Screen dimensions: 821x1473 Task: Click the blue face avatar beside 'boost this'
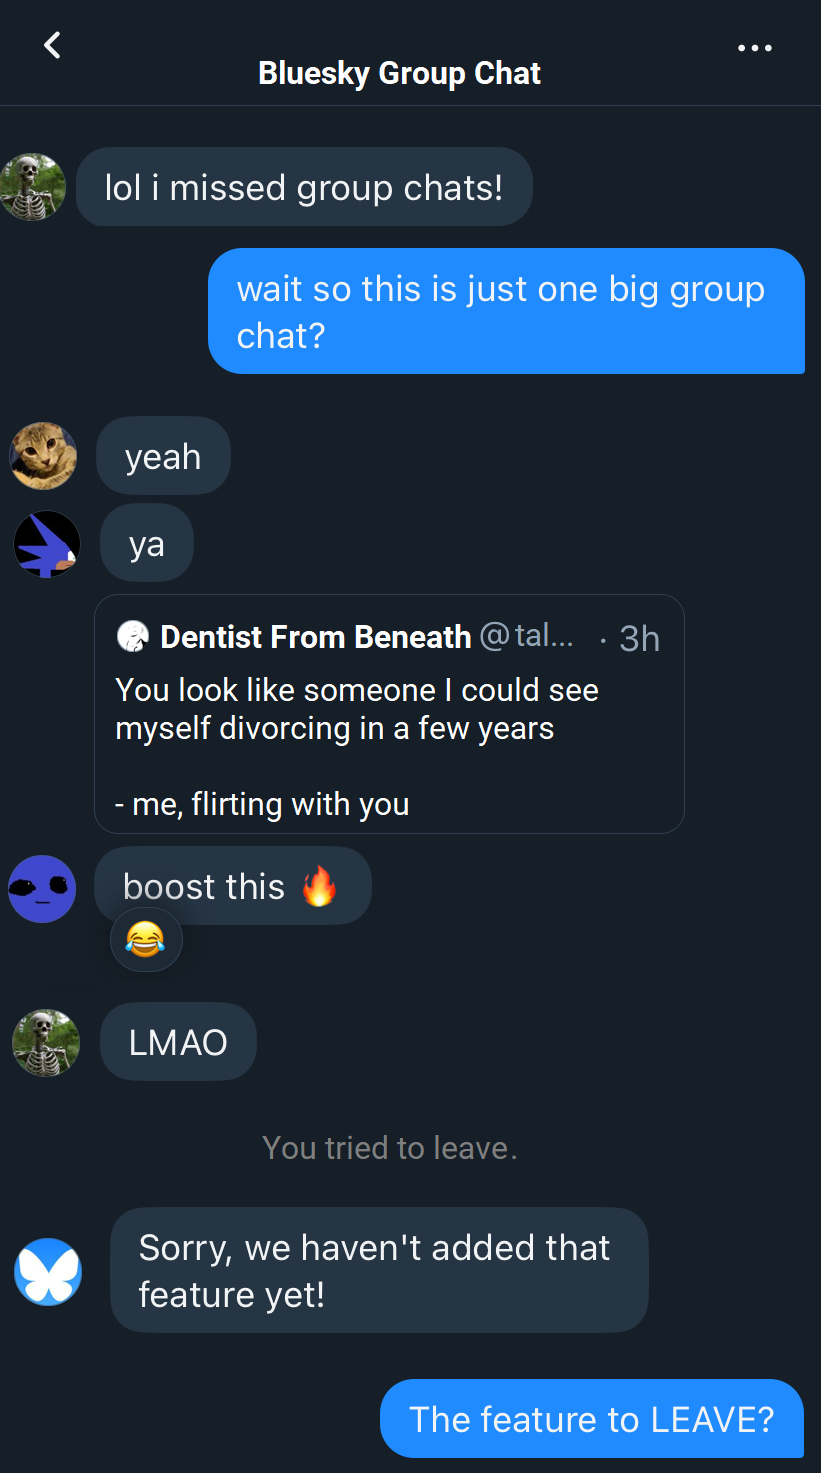[x=42, y=888]
